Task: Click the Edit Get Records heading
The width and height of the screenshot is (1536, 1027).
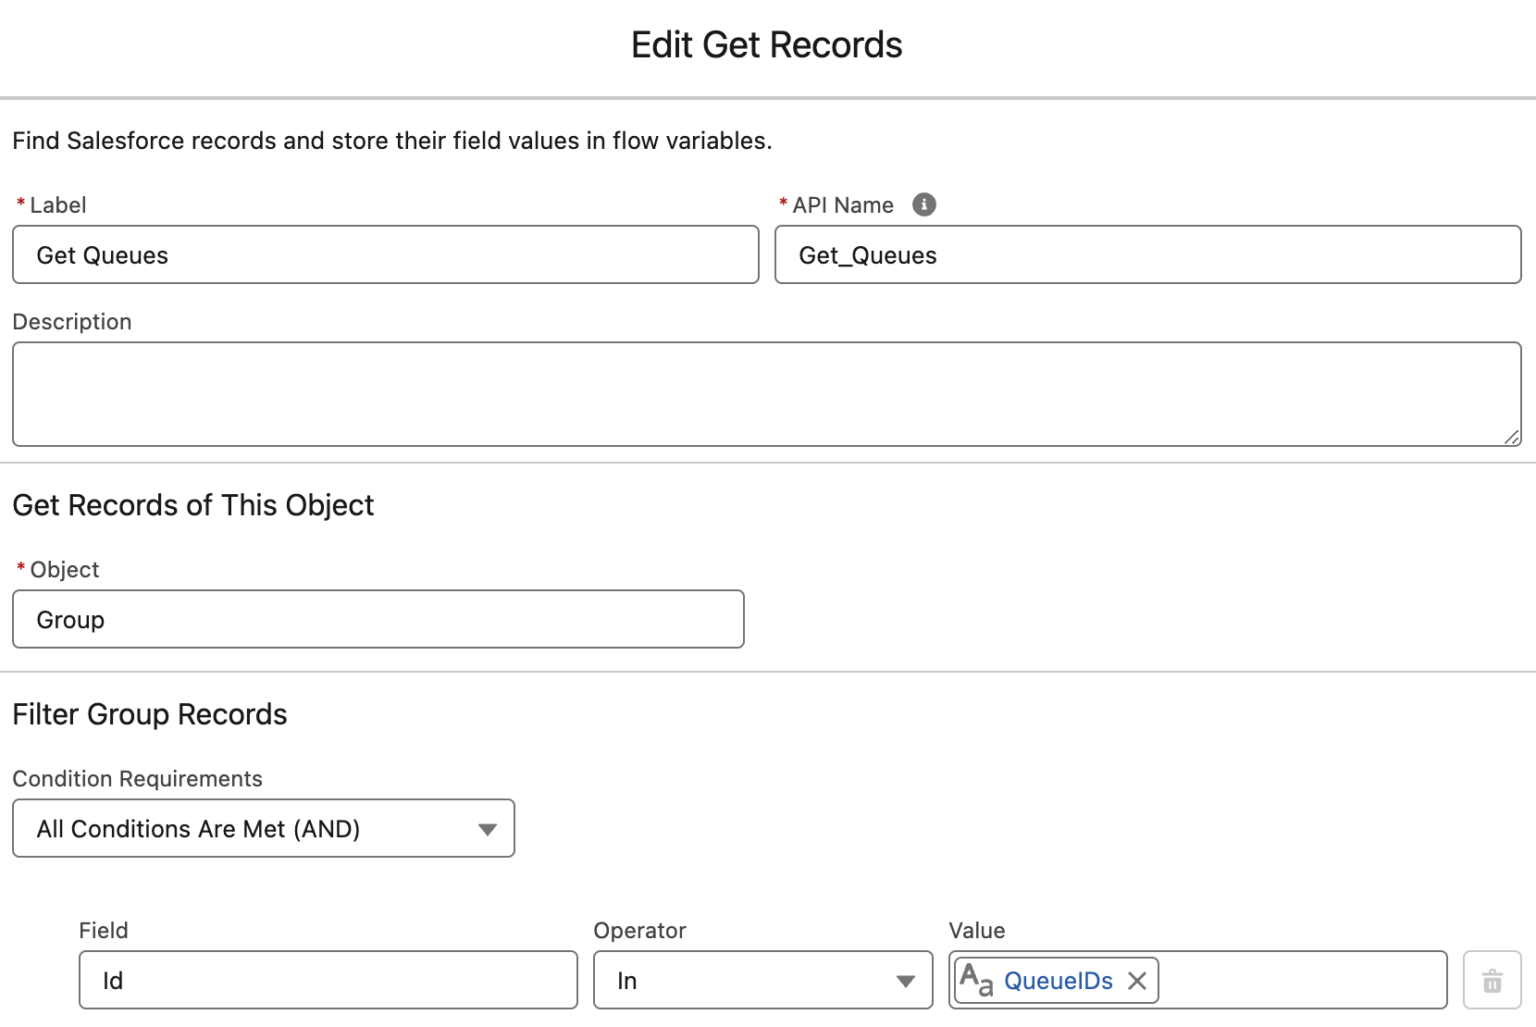Action: click(x=766, y=44)
